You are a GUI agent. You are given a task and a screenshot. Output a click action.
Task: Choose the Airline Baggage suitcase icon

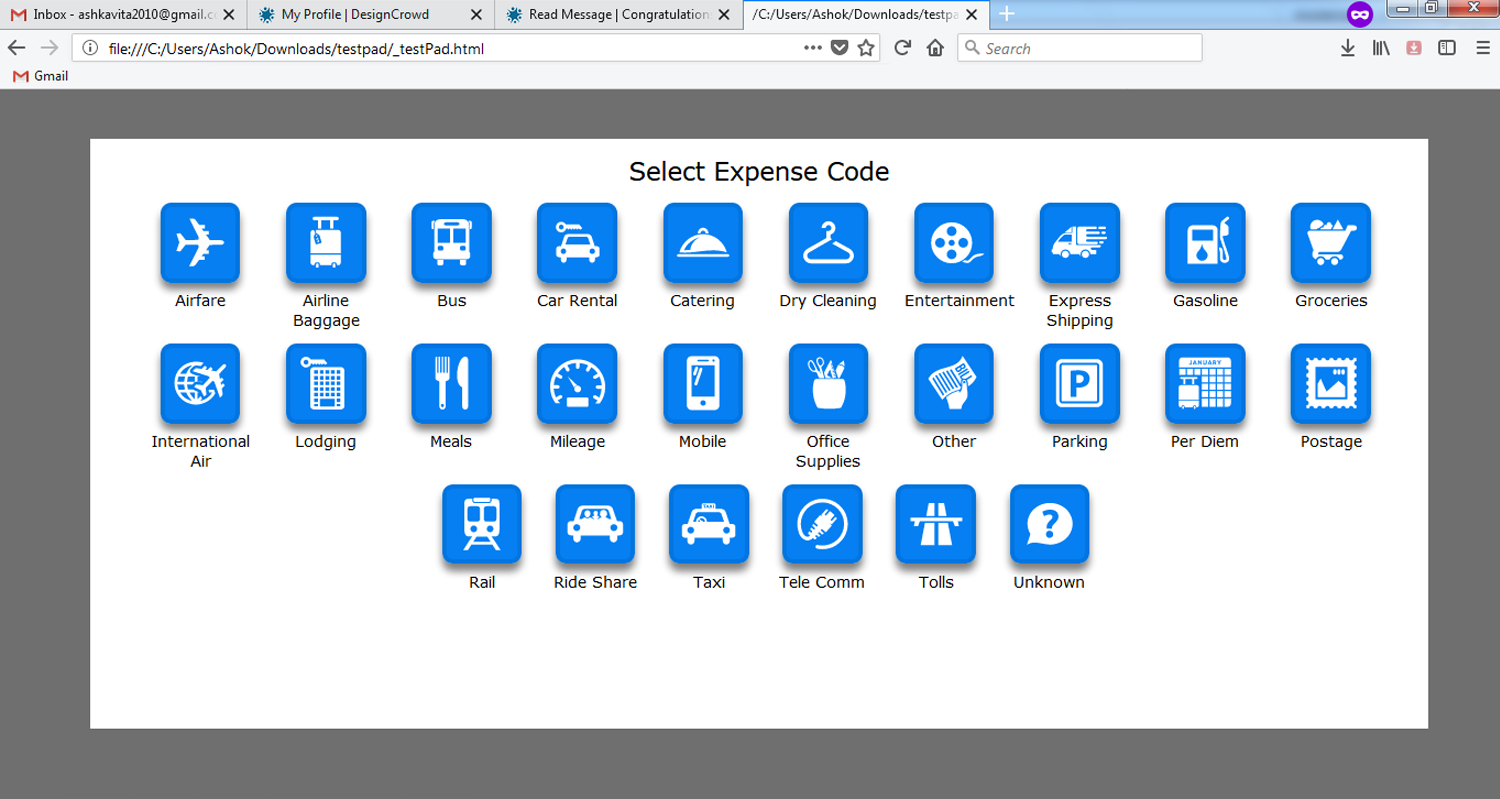[x=326, y=242]
